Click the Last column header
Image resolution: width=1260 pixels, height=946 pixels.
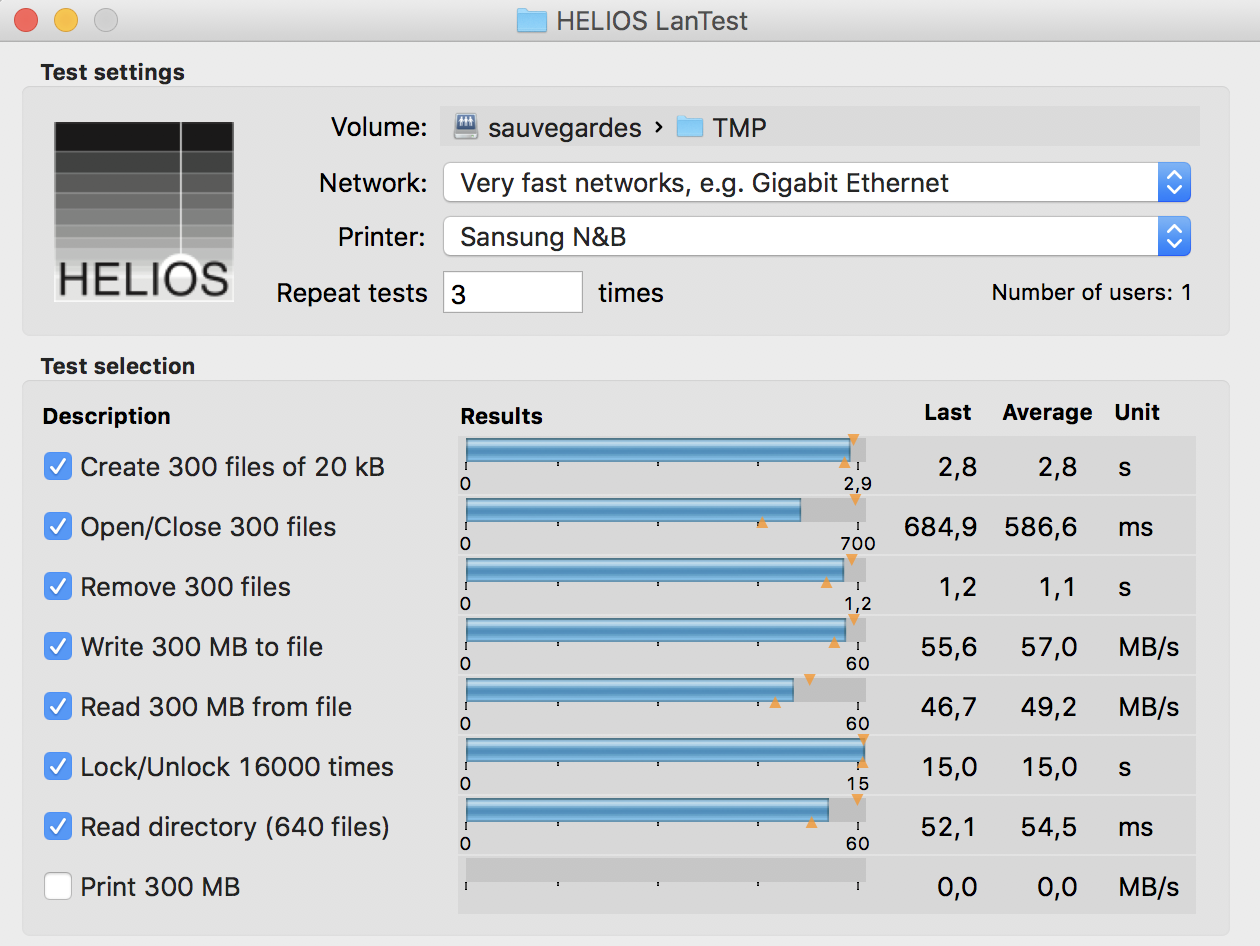(948, 412)
